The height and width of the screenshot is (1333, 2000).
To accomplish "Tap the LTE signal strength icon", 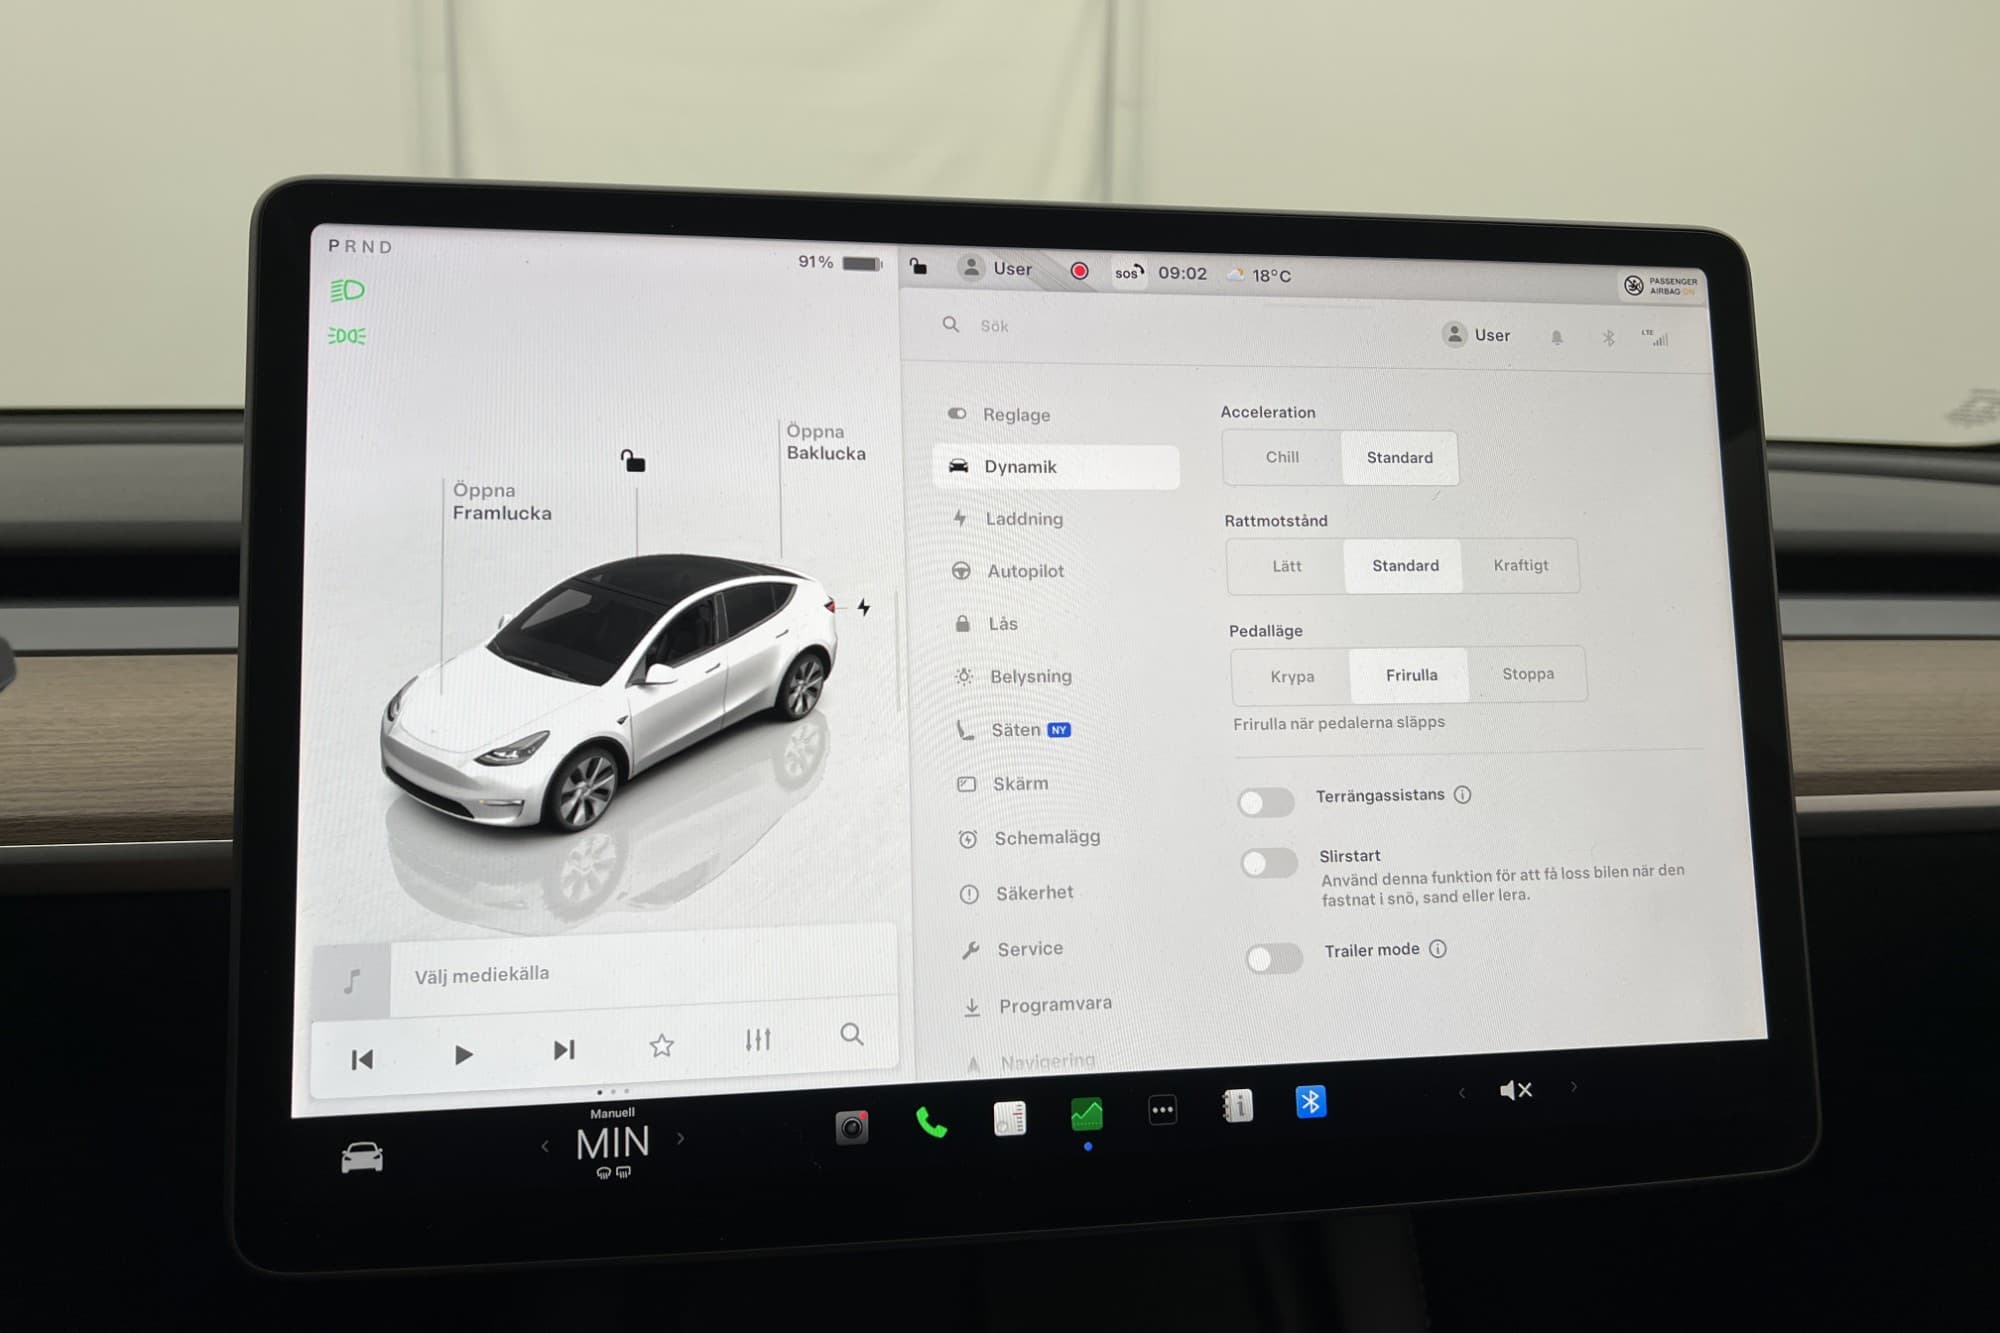I will click(x=1655, y=338).
